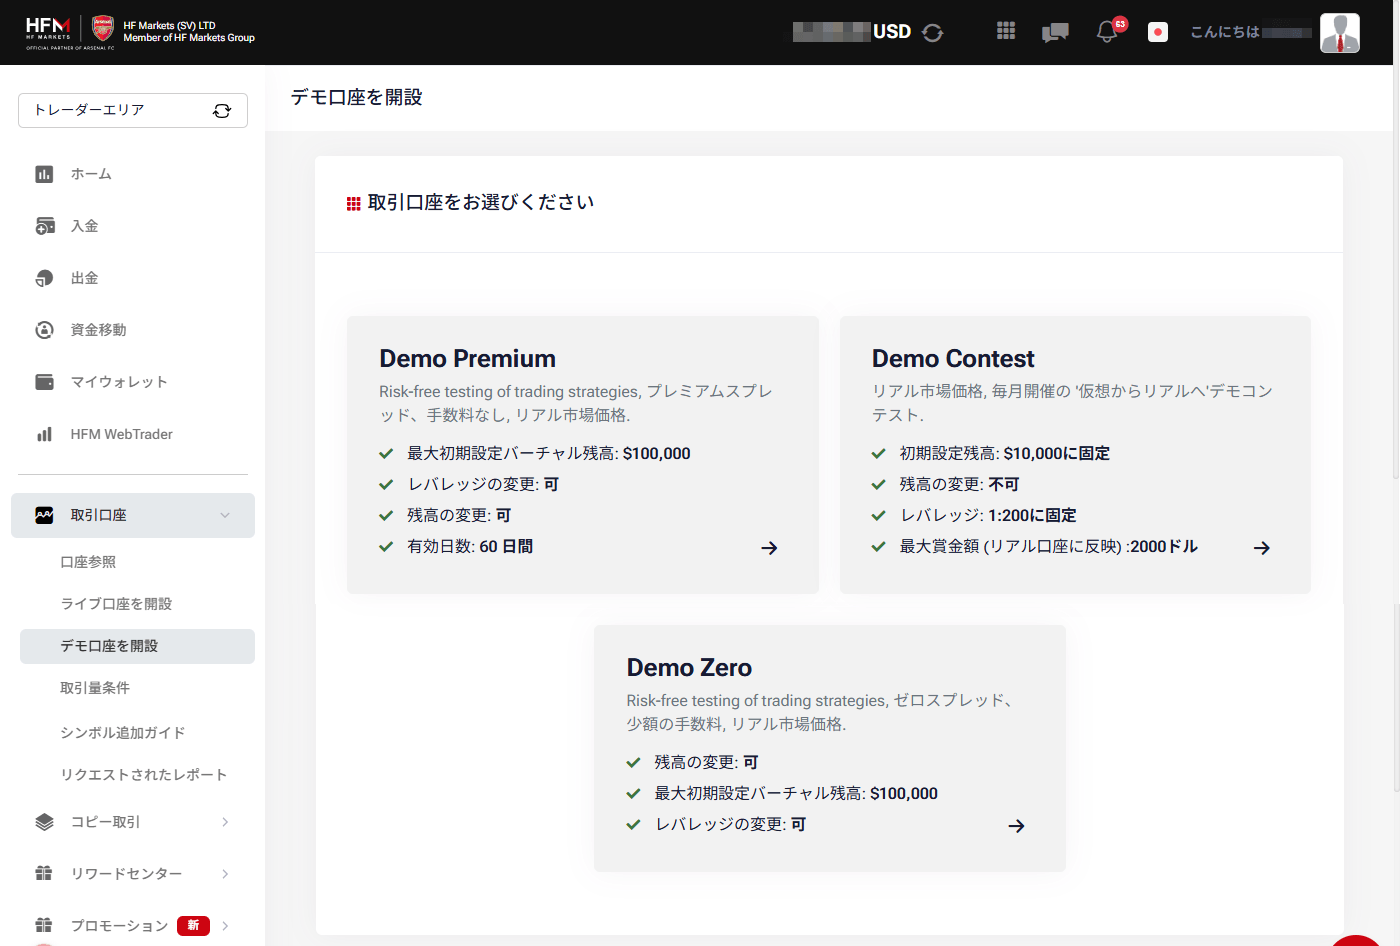The width and height of the screenshot is (1400, 946).
Task: Open 入金 deposit page
Action: pyautogui.click(x=84, y=226)
